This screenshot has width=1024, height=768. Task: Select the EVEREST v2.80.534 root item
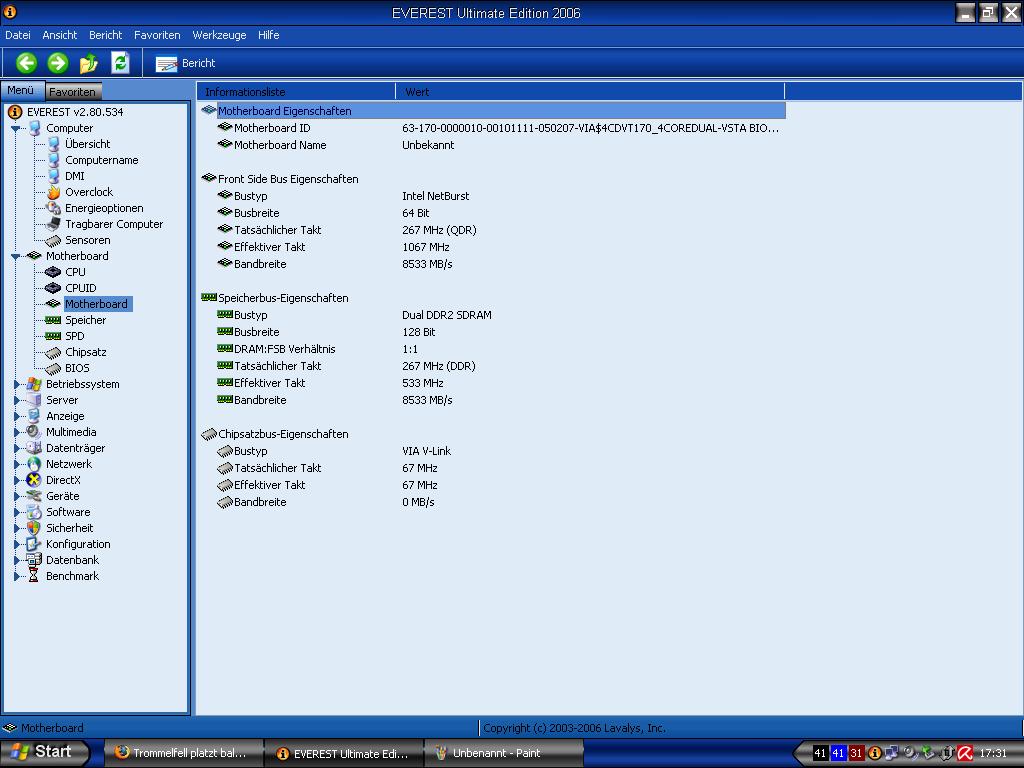pyautogui.click(x=75, y=112)
